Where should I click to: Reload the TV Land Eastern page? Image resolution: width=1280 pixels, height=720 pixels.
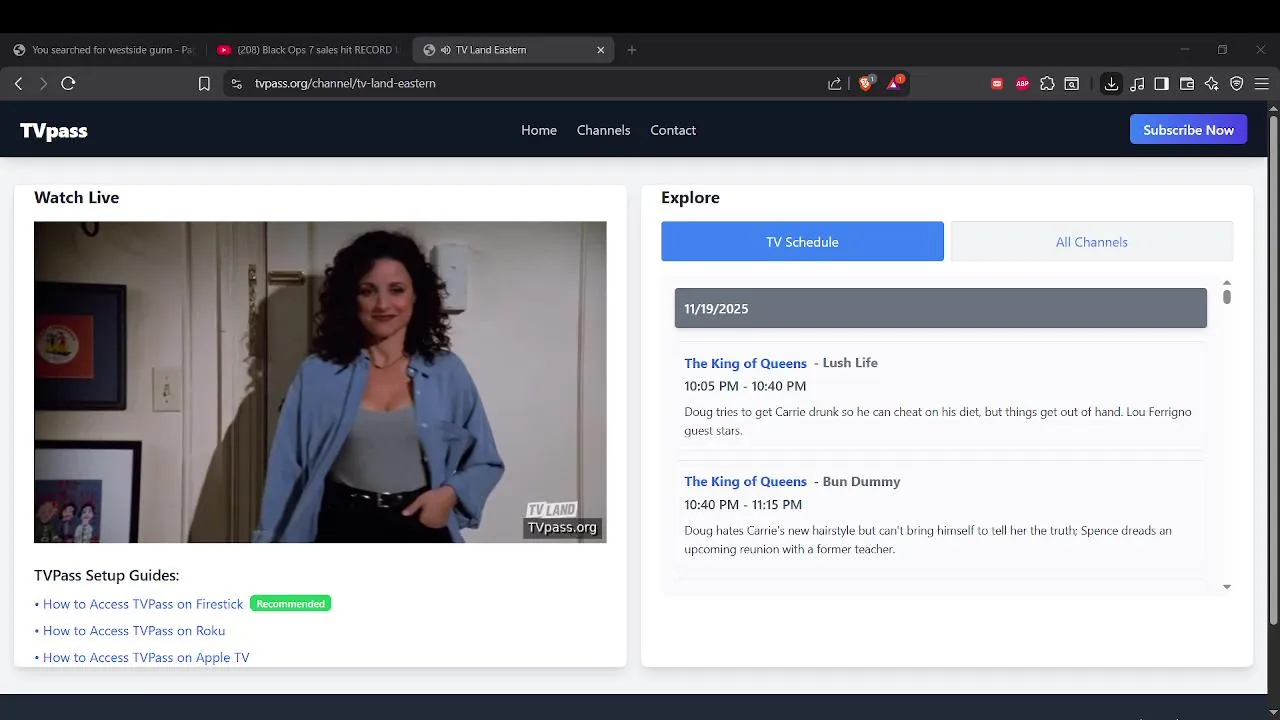coord(68,84)
